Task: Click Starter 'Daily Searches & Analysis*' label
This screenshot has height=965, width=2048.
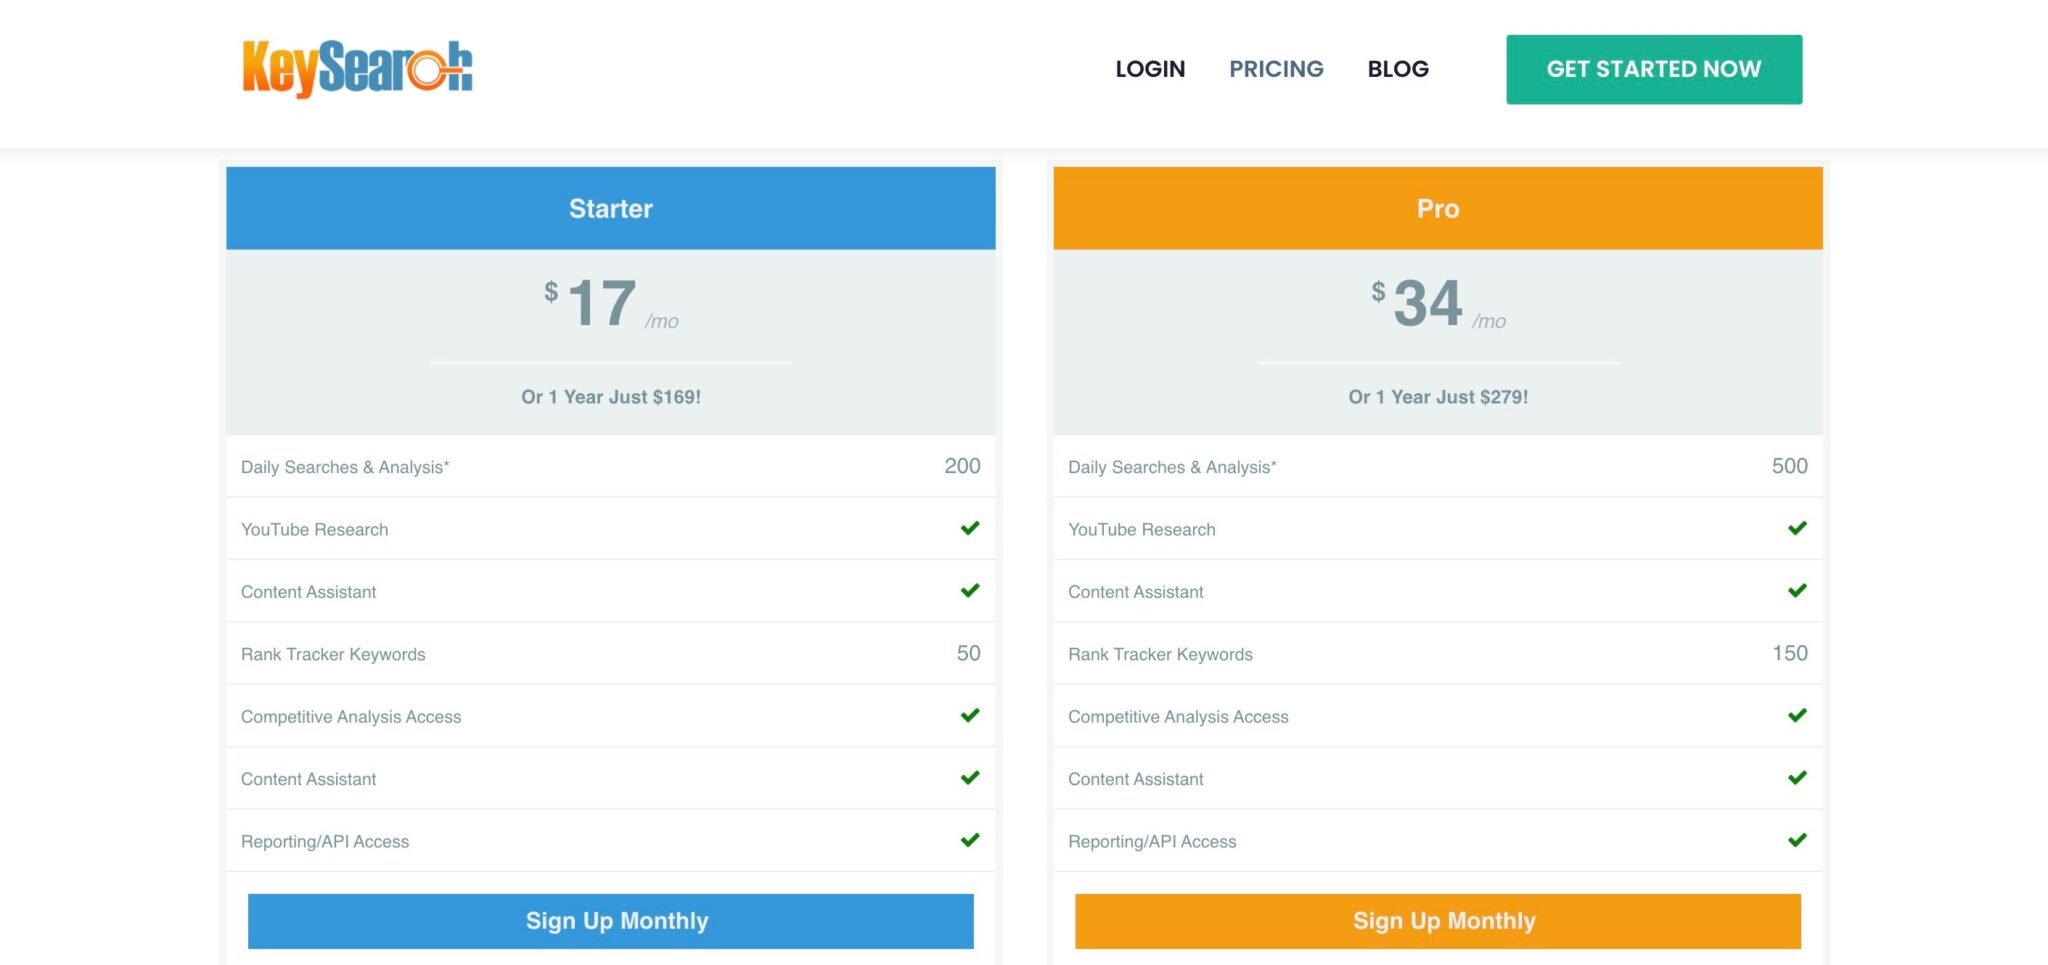Action: (x=345, y=467)
